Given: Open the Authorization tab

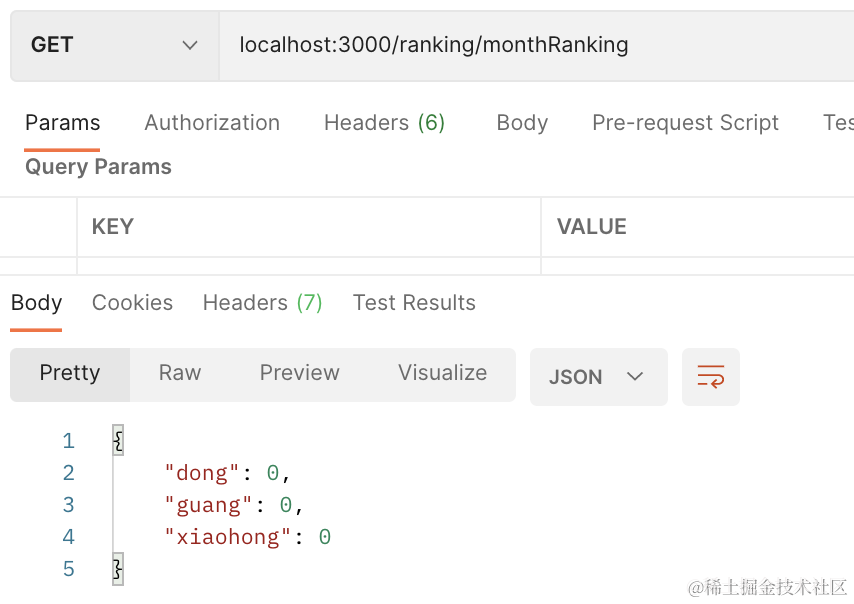Looking at the screenshot, I should pos(212,123).
